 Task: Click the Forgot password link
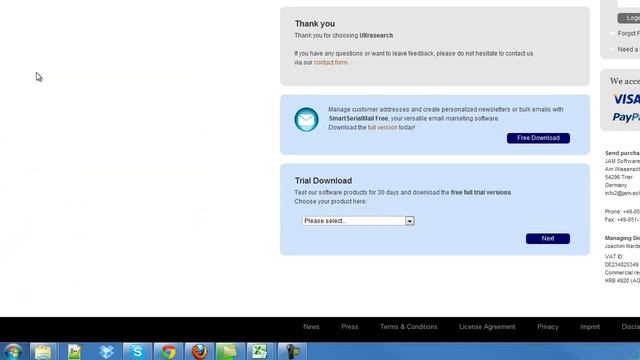click(x=629, y=33)
